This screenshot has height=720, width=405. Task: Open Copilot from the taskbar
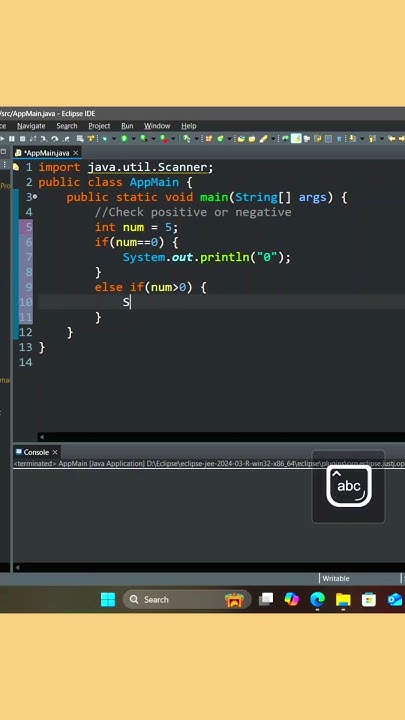292,600
